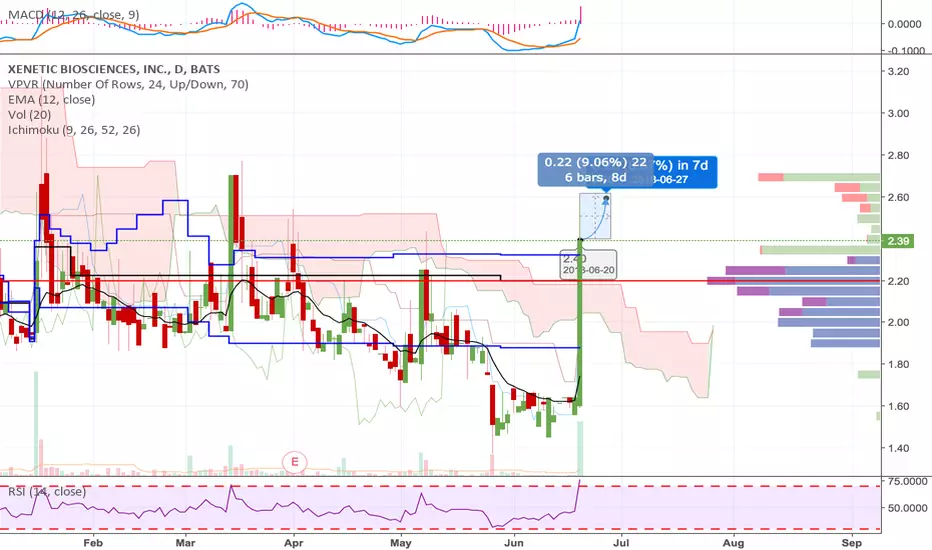Select the longest volume profile bar at 2.20
Viewport: 932px width, 550px height.
[794, 281]
